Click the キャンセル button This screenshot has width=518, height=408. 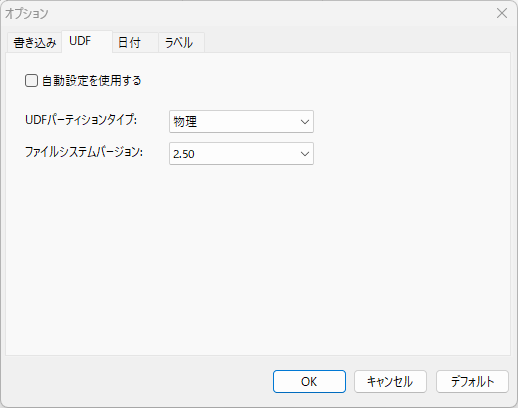[390, 381]
